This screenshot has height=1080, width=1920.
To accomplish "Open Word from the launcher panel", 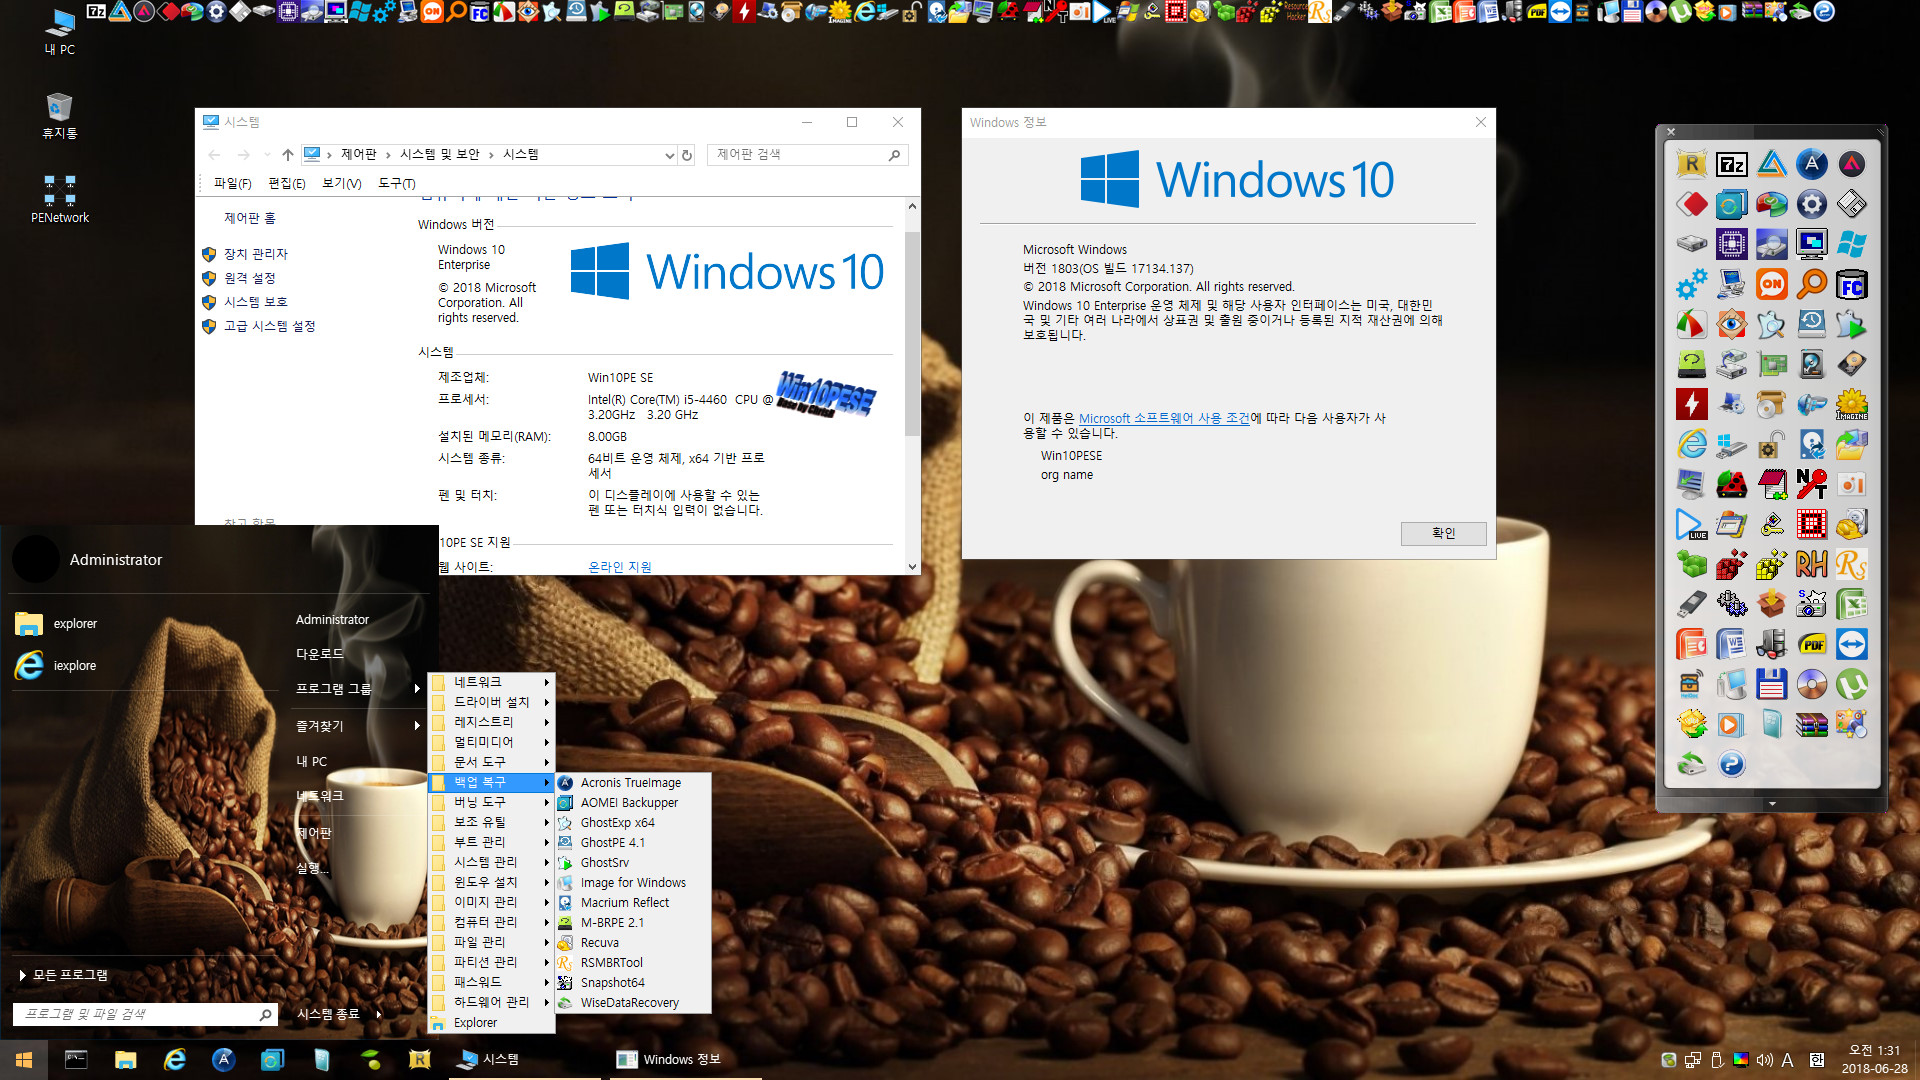I will (x=1731, y=644).
